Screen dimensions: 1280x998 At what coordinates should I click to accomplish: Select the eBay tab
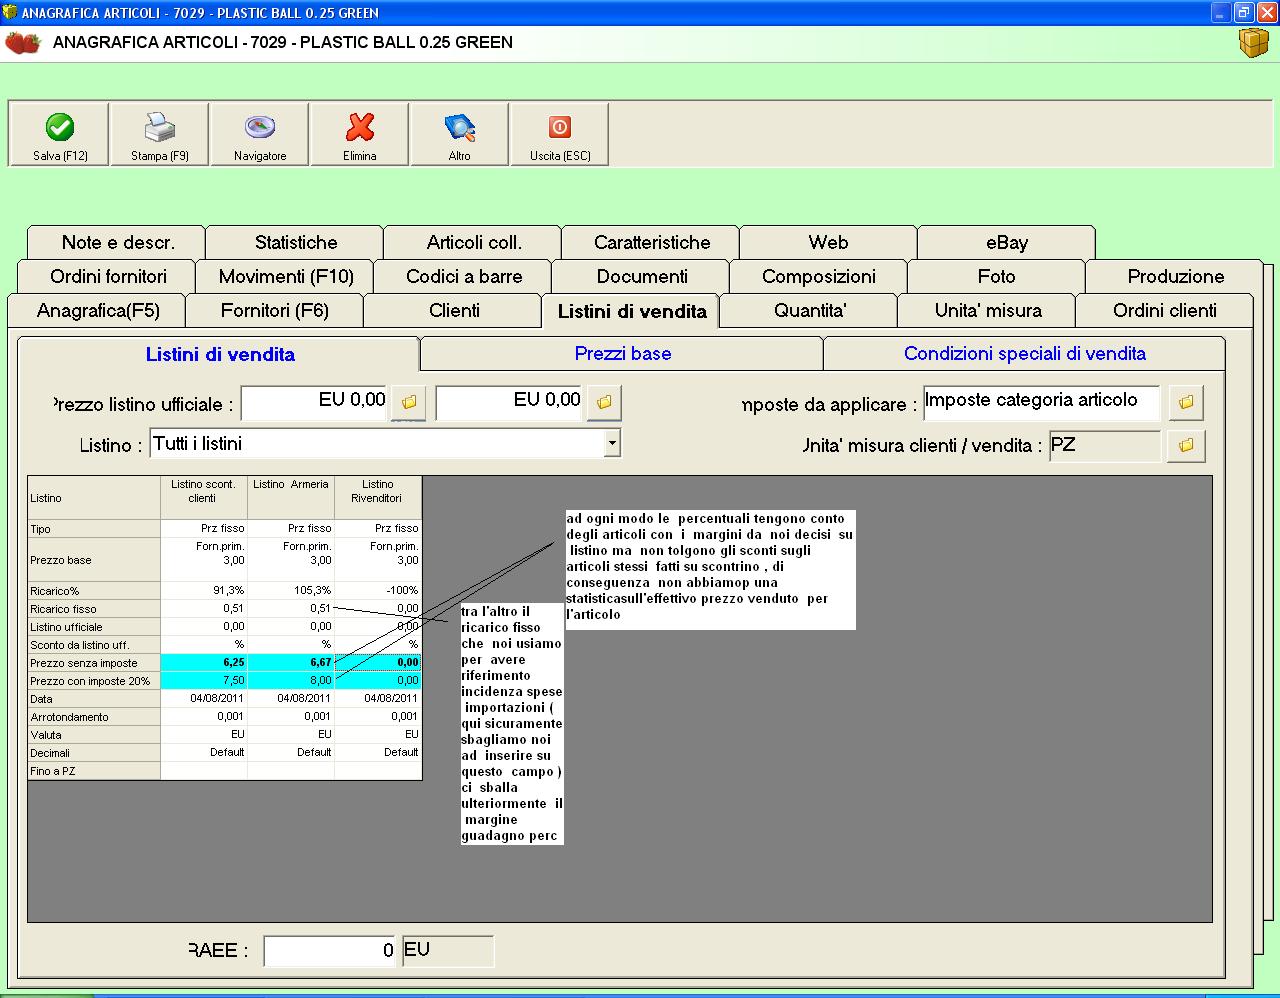click(1006, 243)
